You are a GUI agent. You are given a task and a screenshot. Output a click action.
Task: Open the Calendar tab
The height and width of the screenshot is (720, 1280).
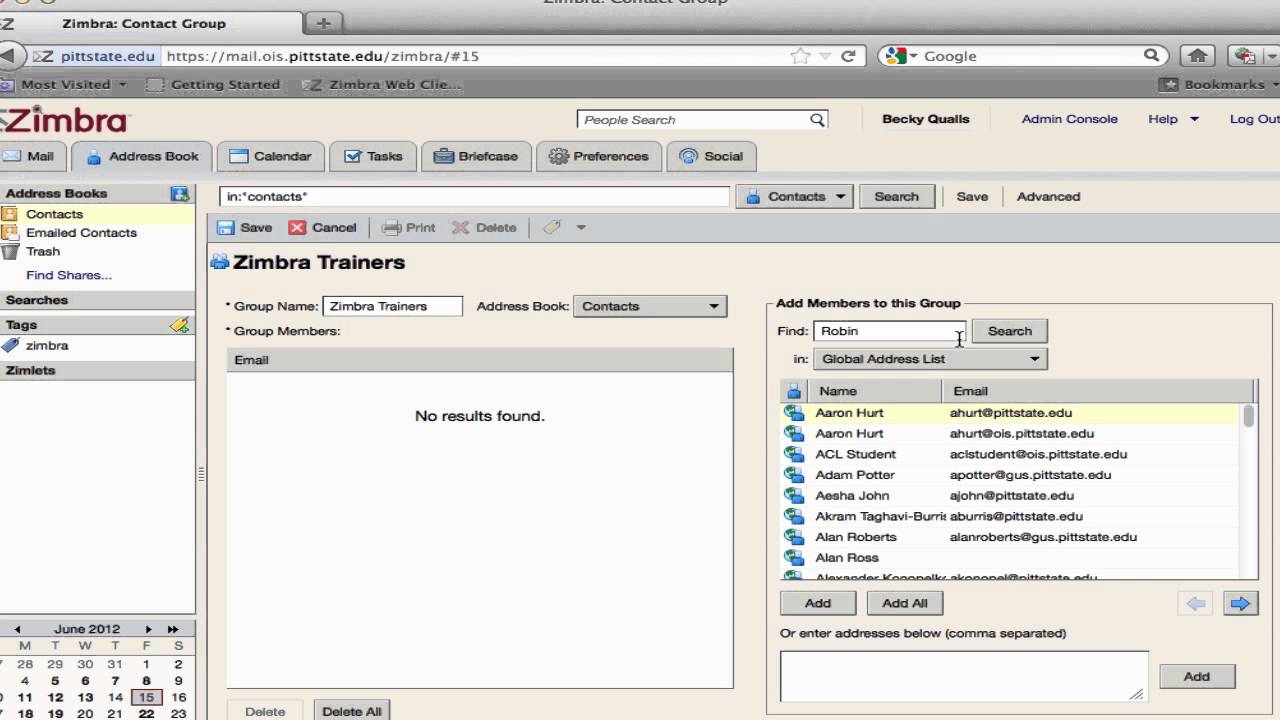tap(270, 156)
